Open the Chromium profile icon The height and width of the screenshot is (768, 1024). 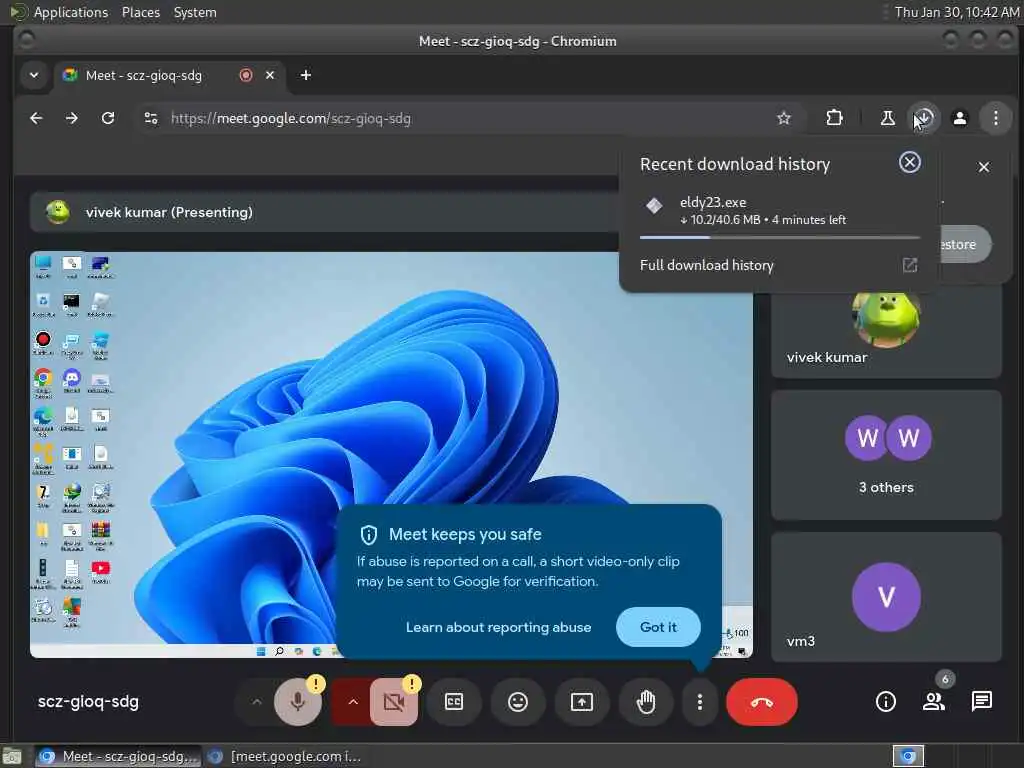[x=959, y=118]
